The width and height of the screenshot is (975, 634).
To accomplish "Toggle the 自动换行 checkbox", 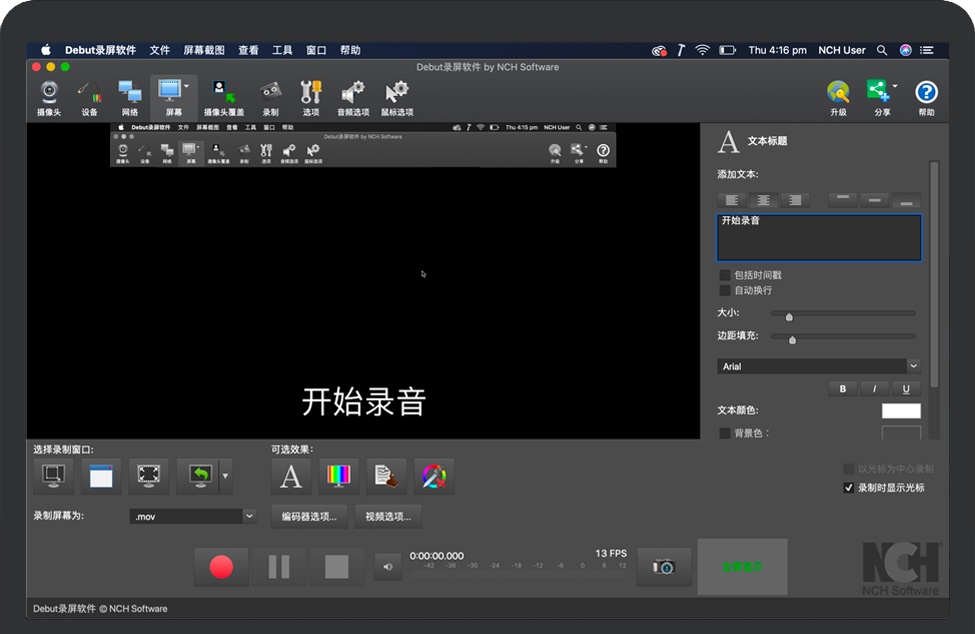I will (x=725, y=290).
